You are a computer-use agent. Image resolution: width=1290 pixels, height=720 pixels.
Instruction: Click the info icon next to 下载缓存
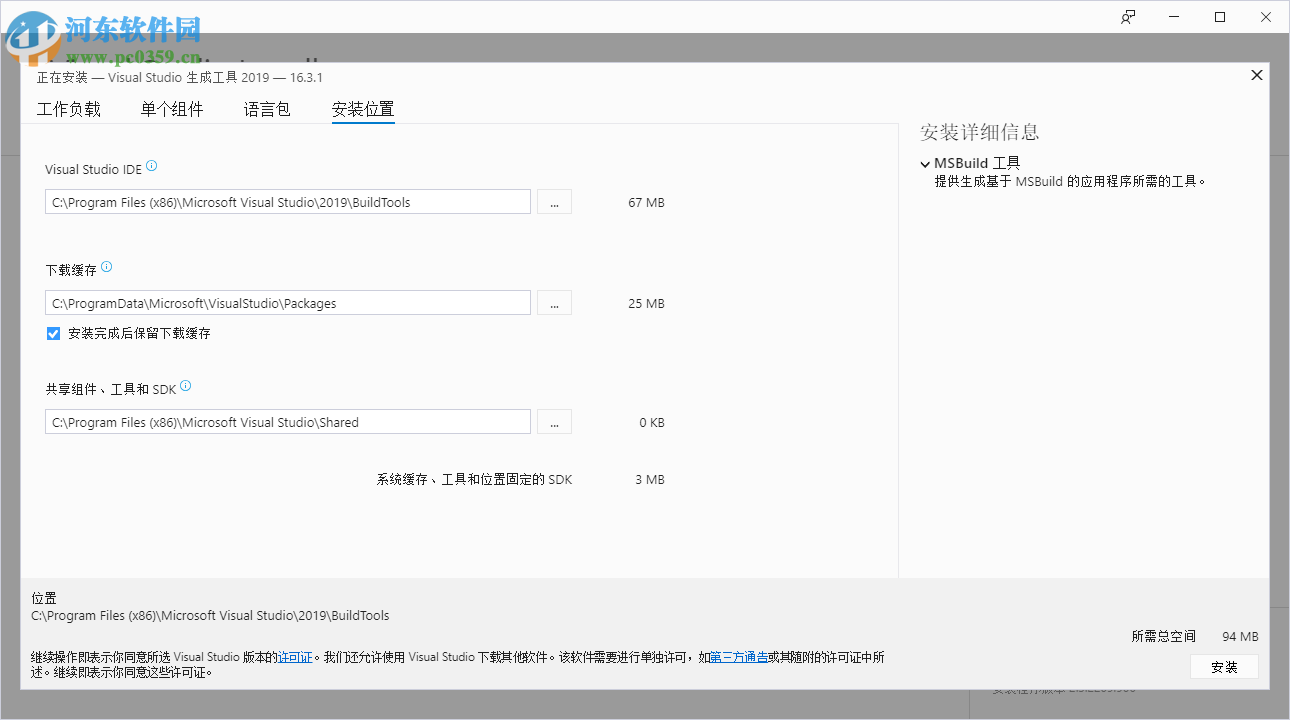(x=107, y=265)
